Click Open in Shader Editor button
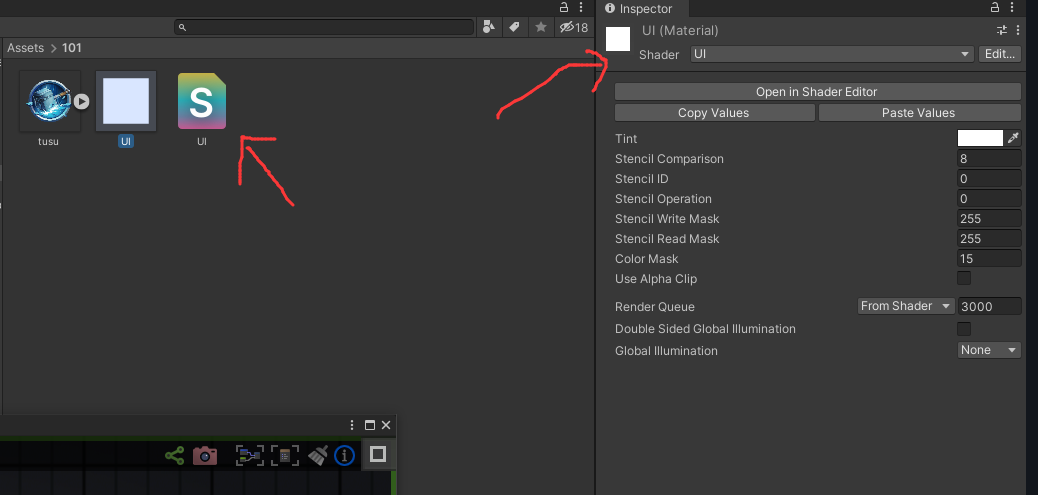This screenshot has height=495, width=1038. [818, 92]
